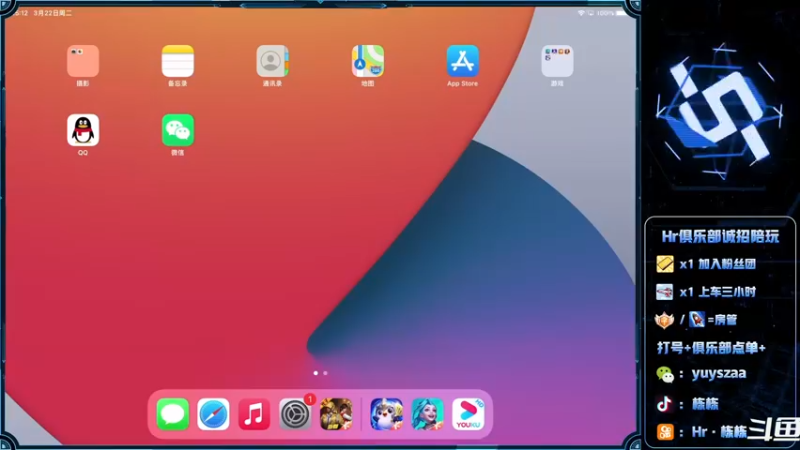The image size is (800, 450).
Task: Click the rocket gift icon
Action: [x=697, y=319]
